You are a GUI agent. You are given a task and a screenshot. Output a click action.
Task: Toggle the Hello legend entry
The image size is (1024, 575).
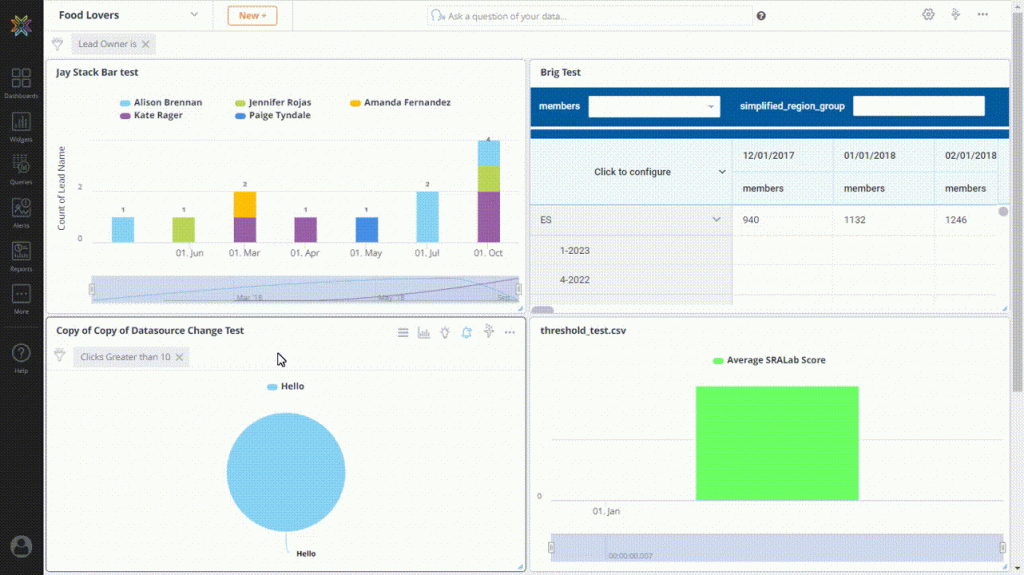(x=285, y=386)
